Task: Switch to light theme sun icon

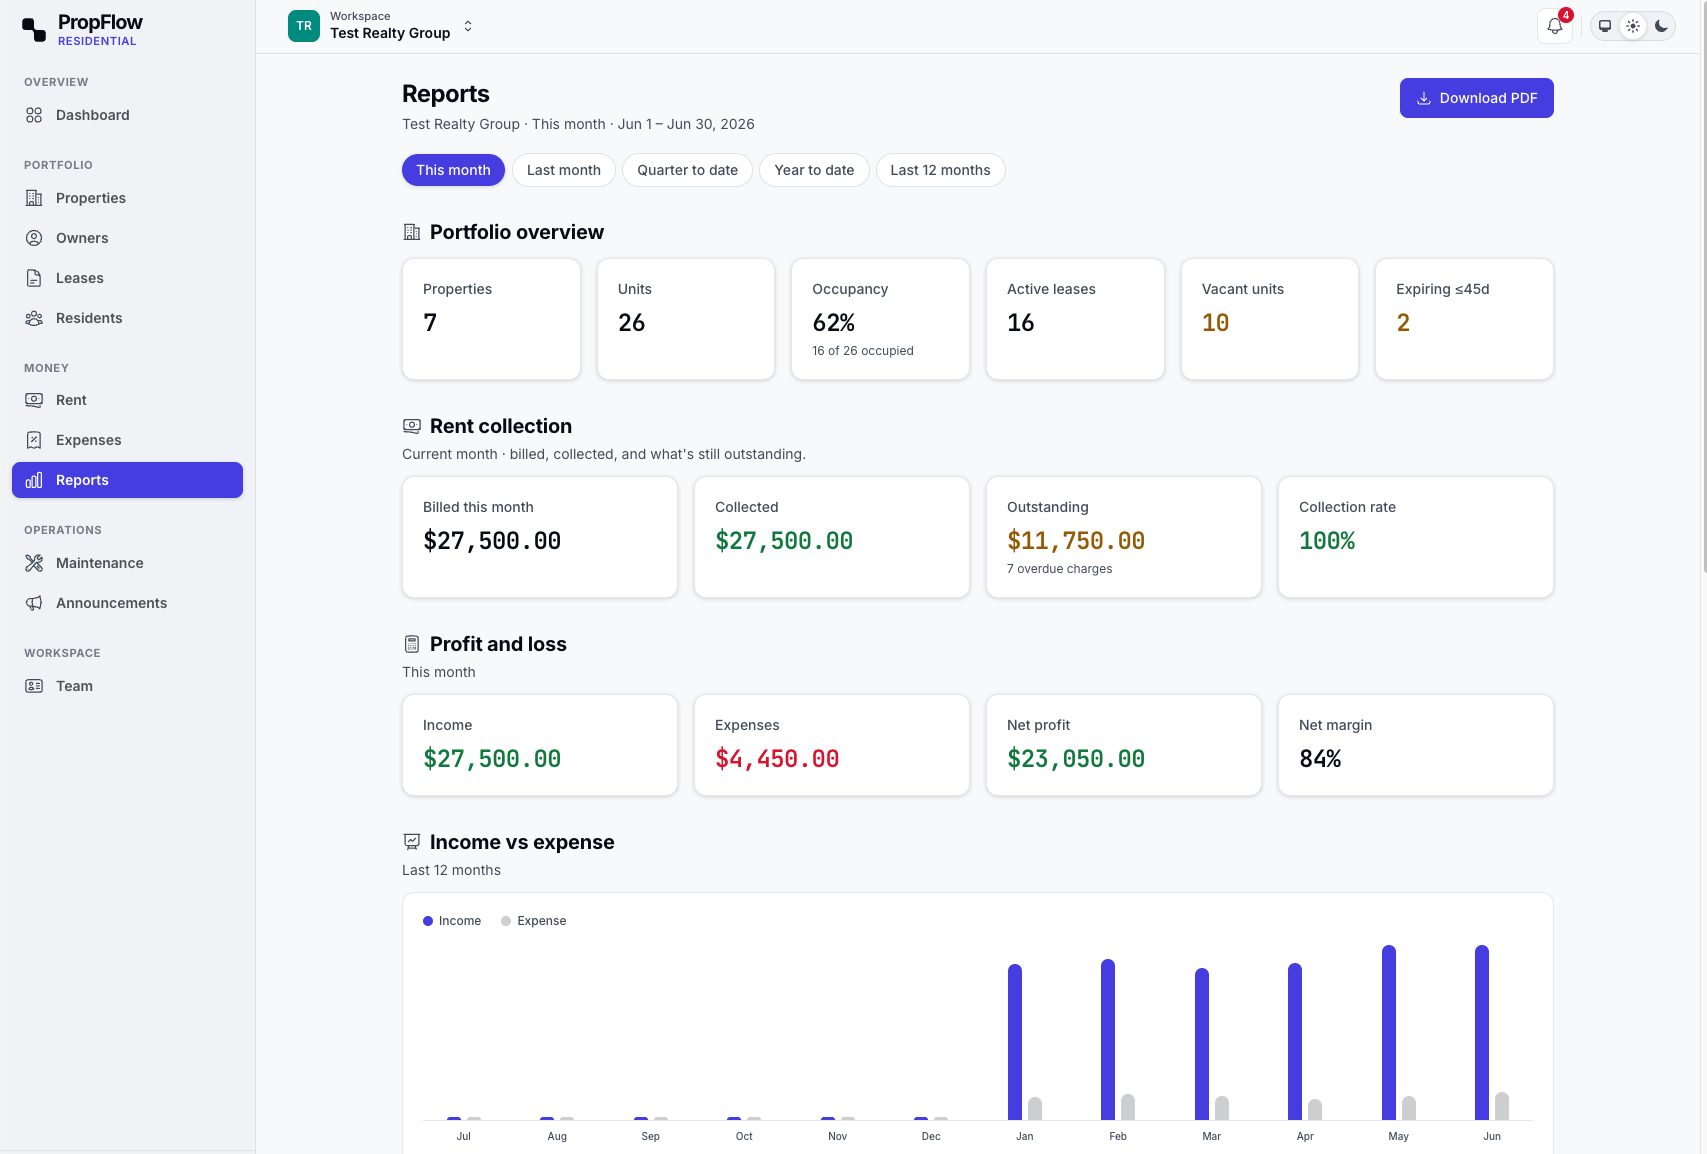Action: (x=1633, y=26)
